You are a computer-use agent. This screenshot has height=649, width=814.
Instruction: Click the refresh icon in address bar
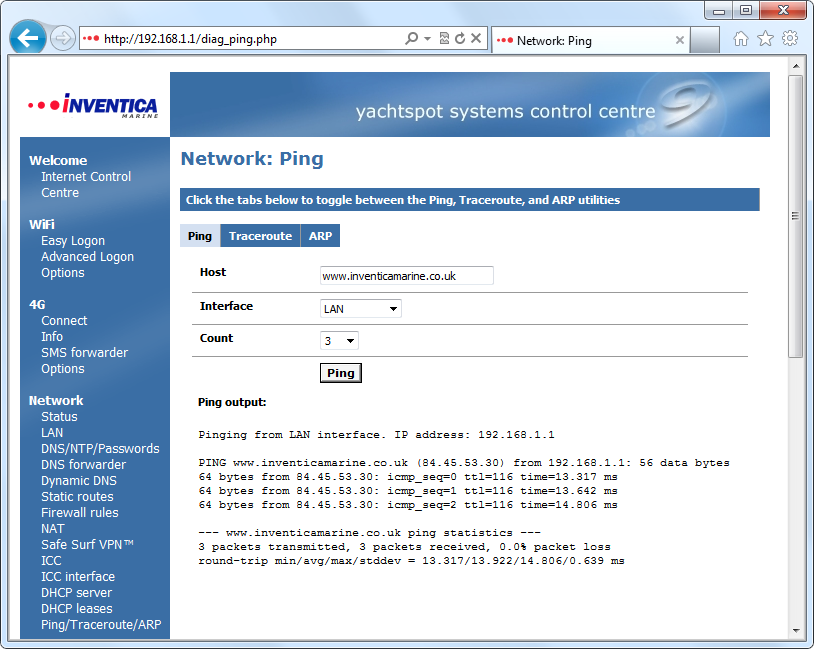460,38
